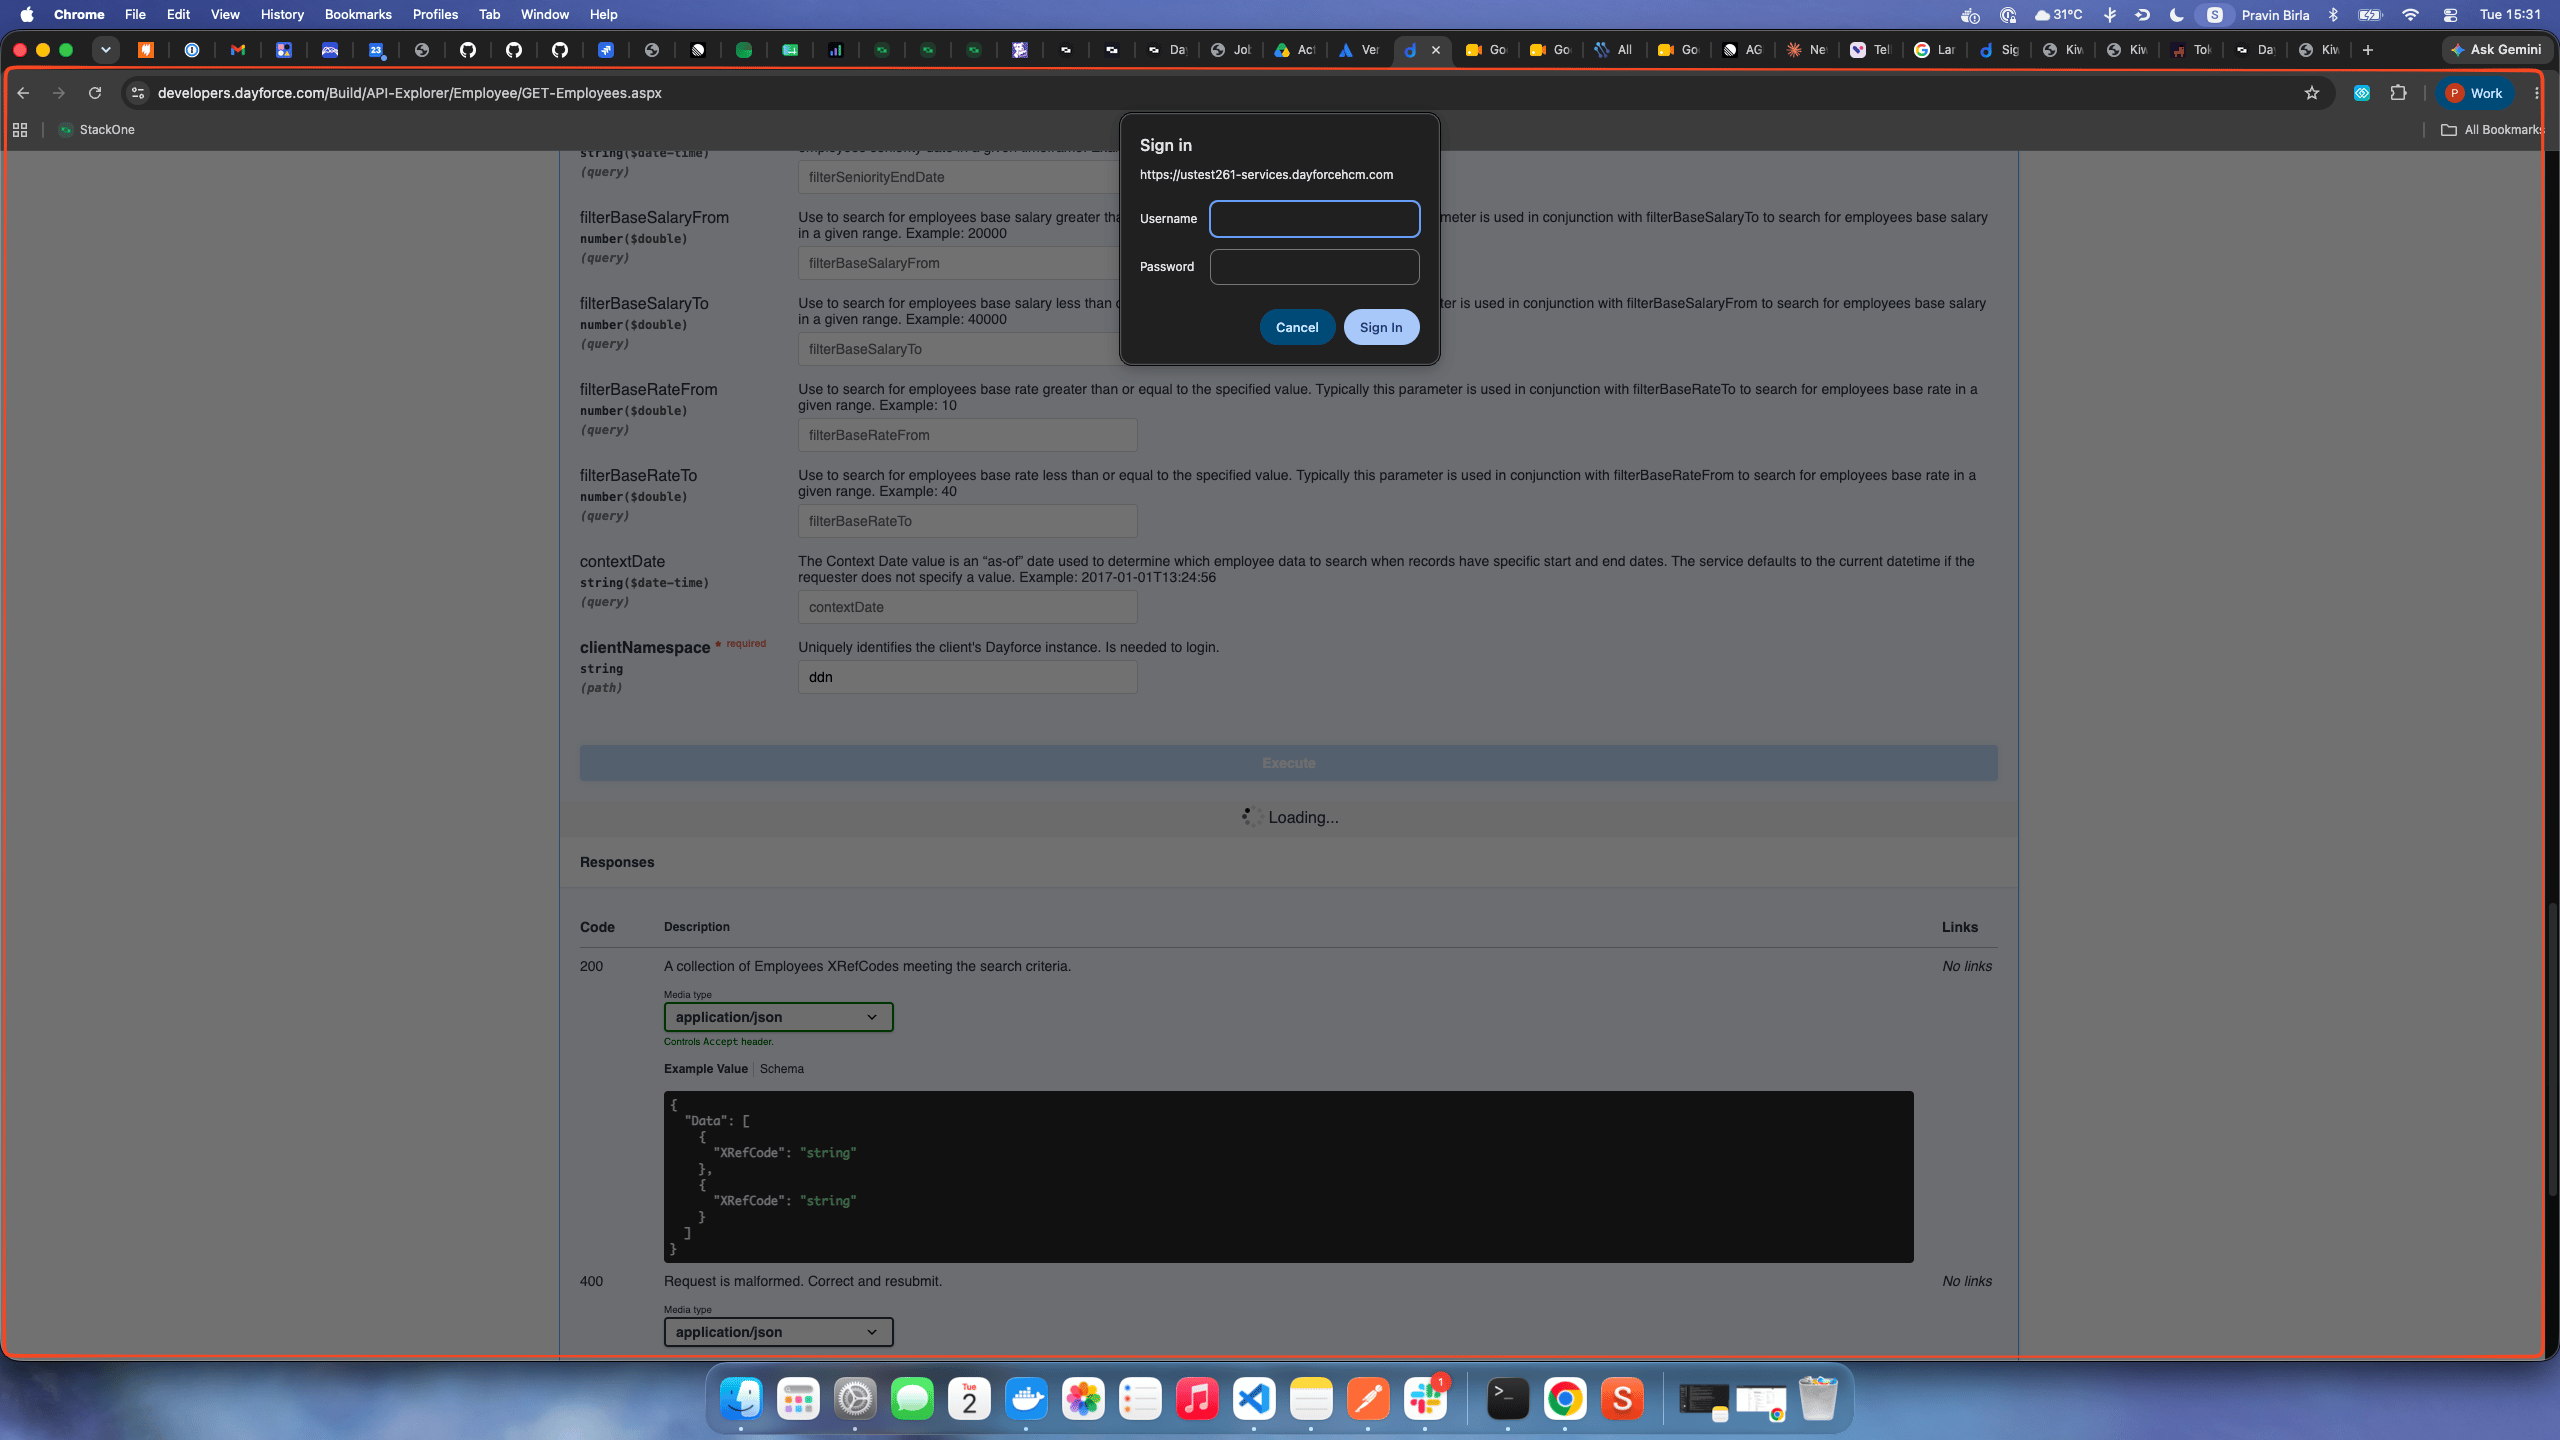Focus the Password field

click(x=1314, y=267)
